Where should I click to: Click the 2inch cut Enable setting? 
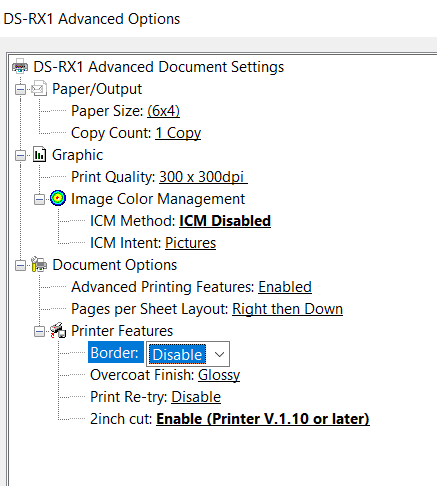[x=263, y=419]
